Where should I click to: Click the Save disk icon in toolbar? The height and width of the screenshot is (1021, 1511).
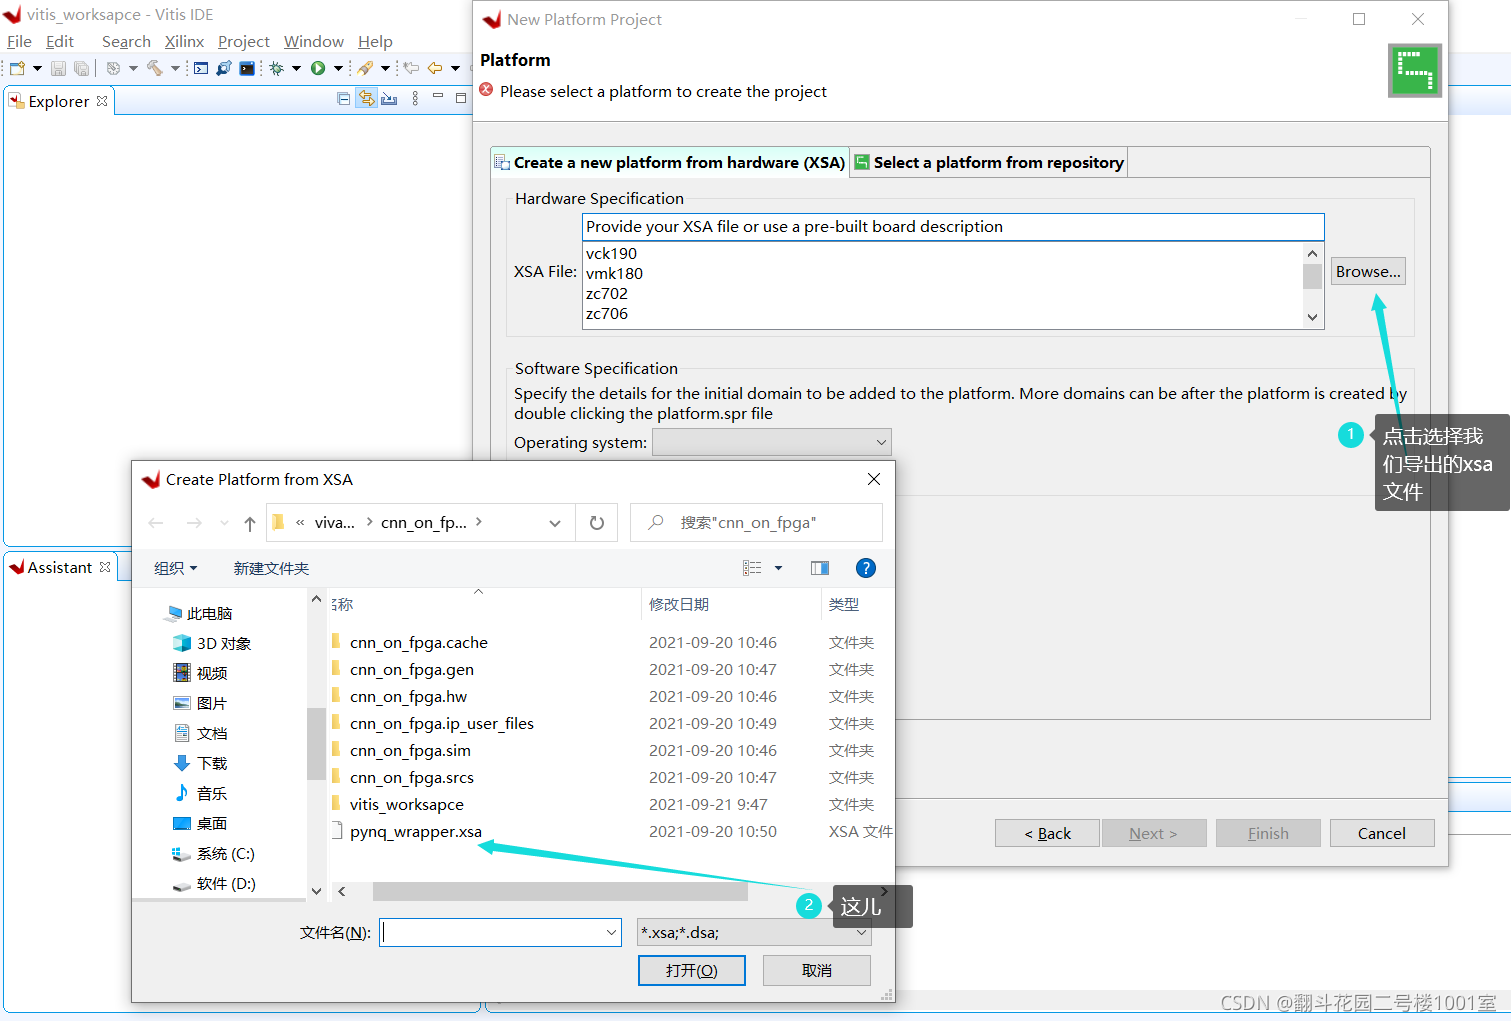58,68
